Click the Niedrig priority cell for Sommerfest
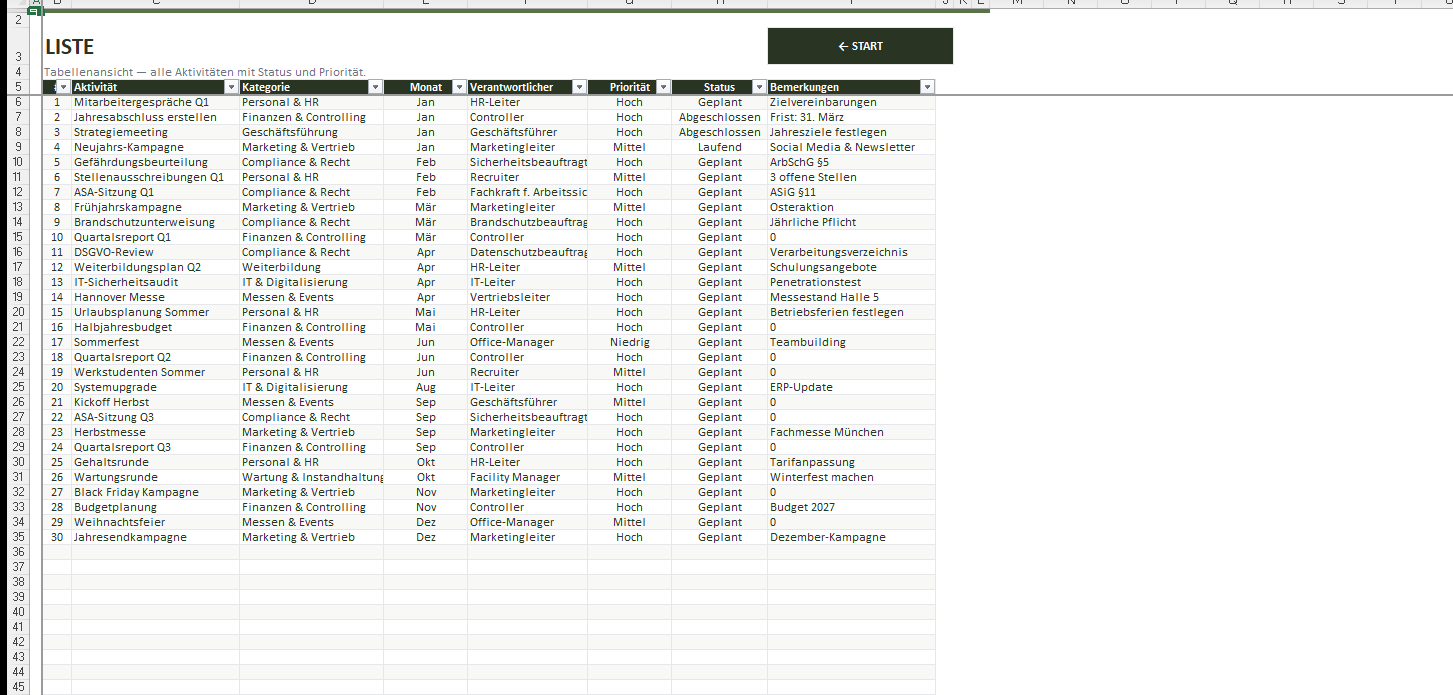 click(x=629, y=342)
